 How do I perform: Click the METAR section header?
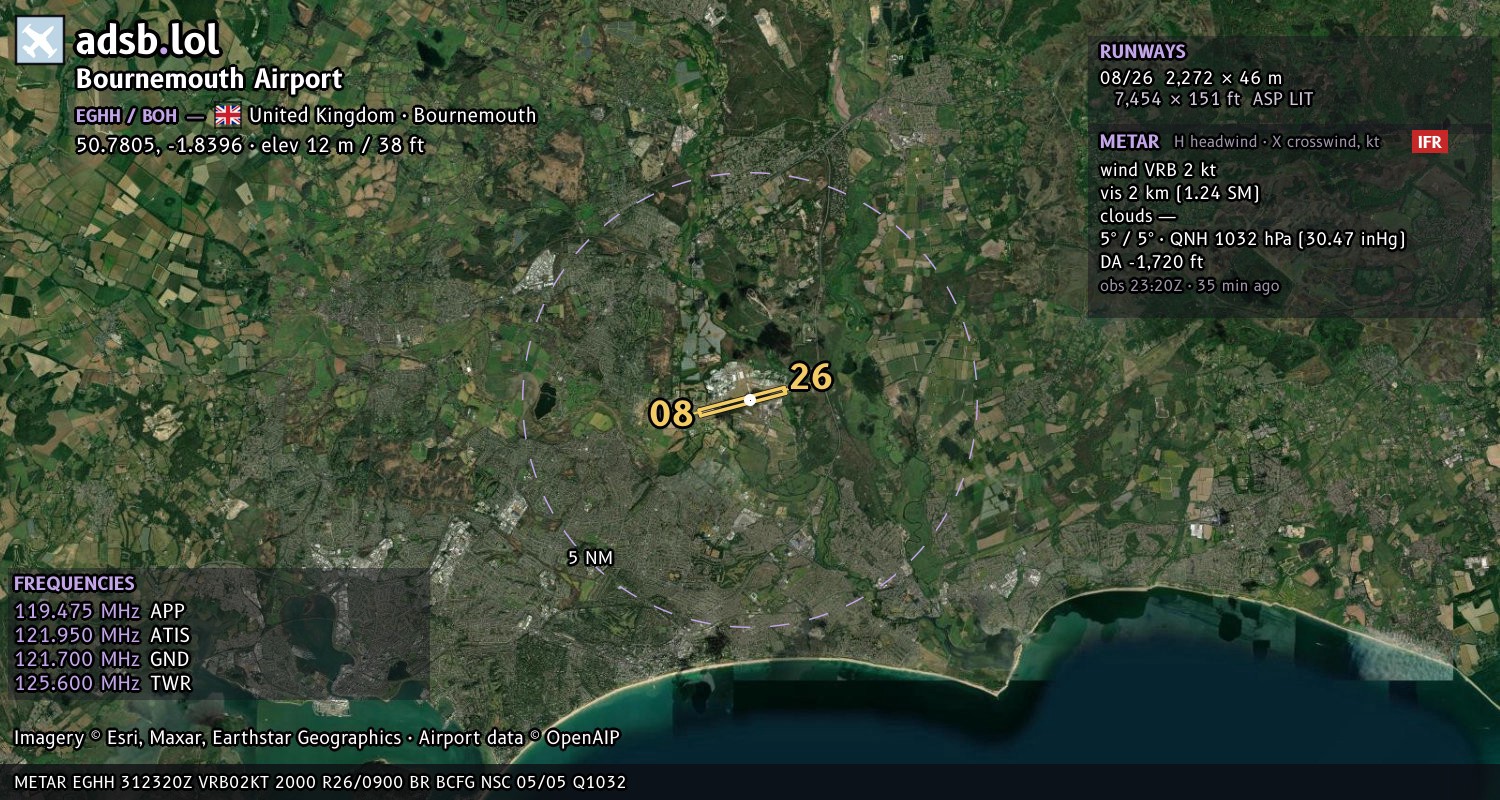[x=1129, y=142]
